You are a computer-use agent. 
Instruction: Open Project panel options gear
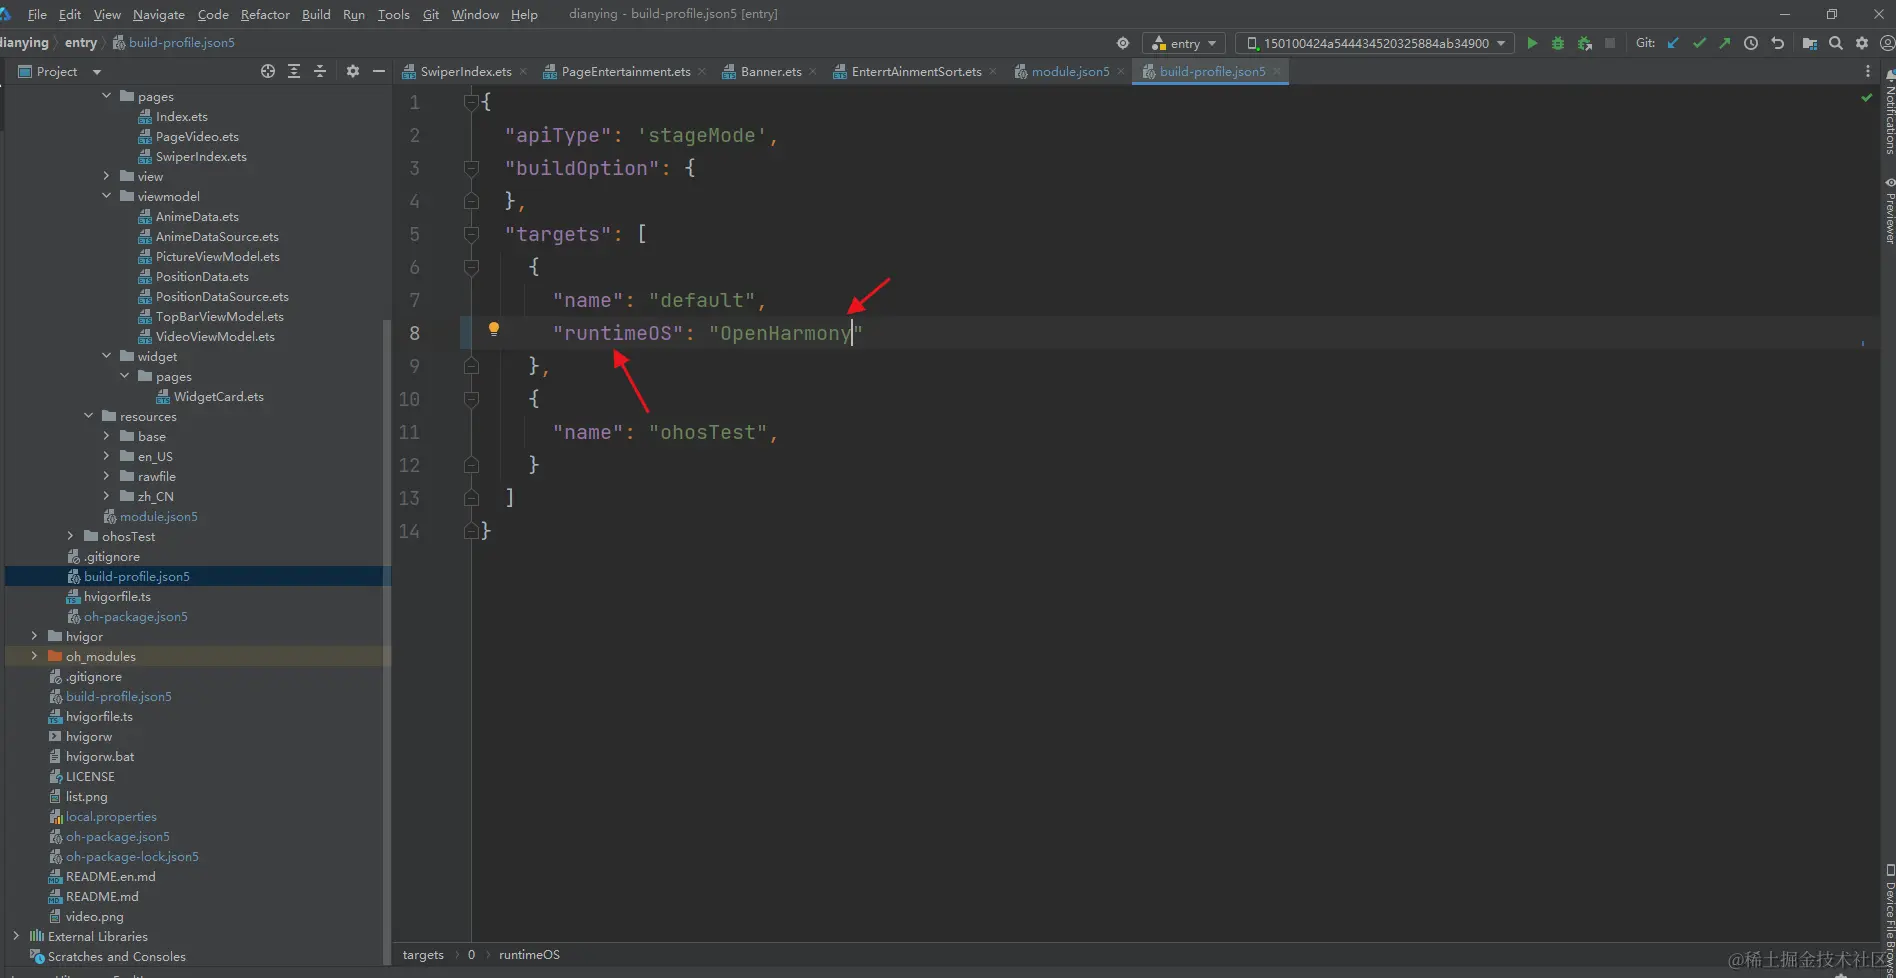click(352, 71)
